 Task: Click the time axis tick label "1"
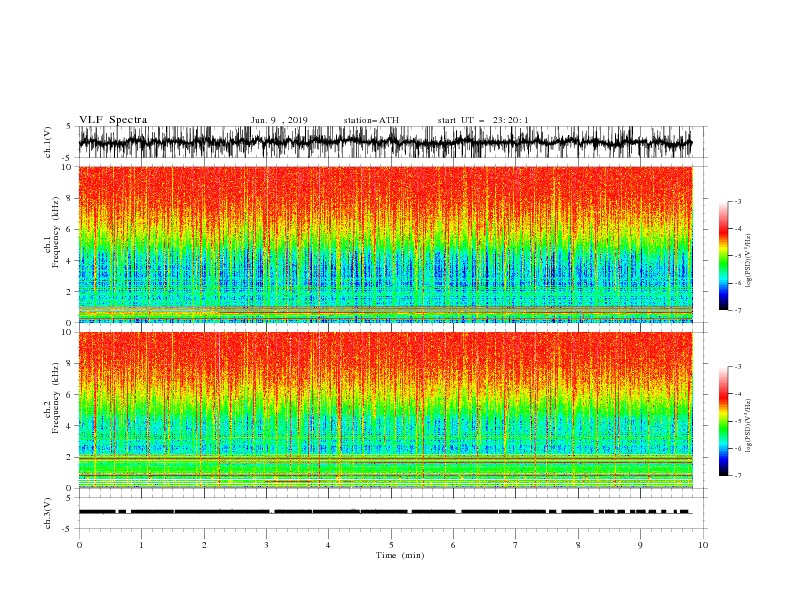point(141,545)
